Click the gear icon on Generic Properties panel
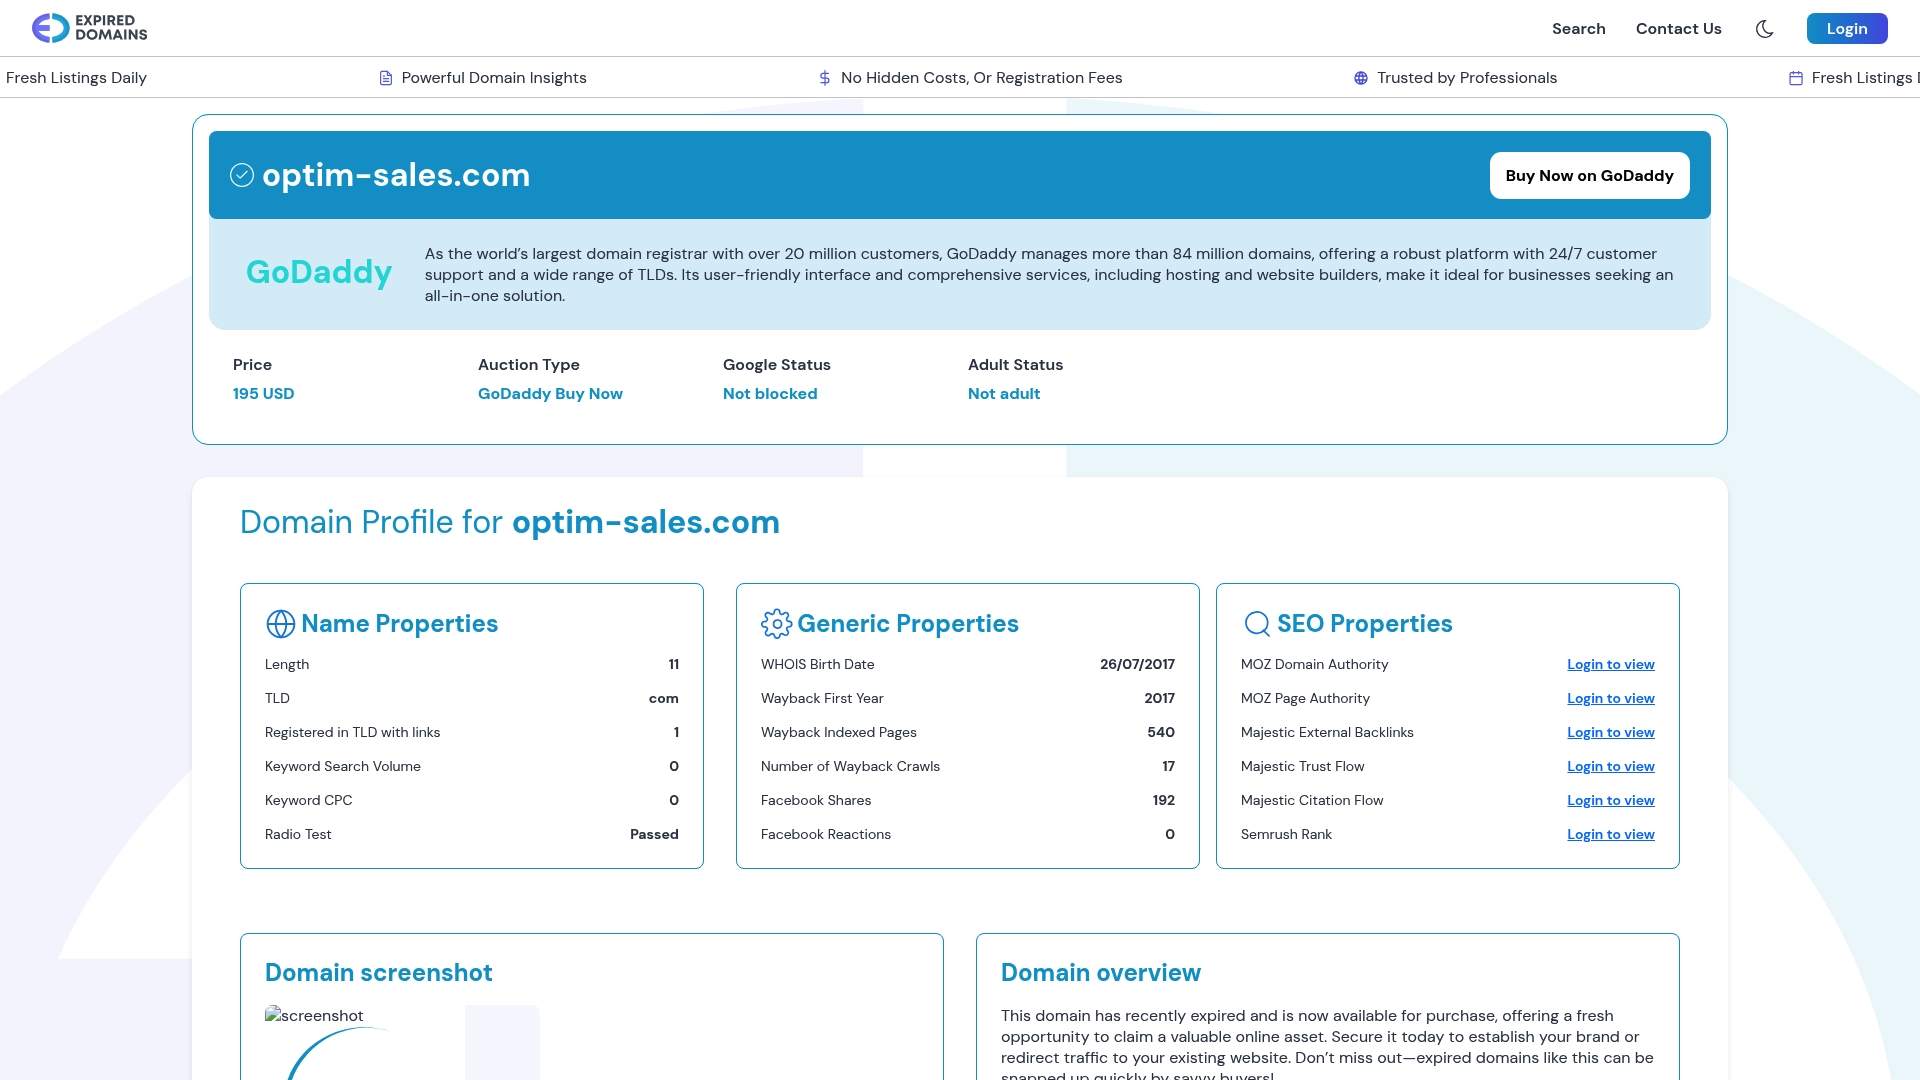Screen dimensions: 1920x1080 [775, 623]
